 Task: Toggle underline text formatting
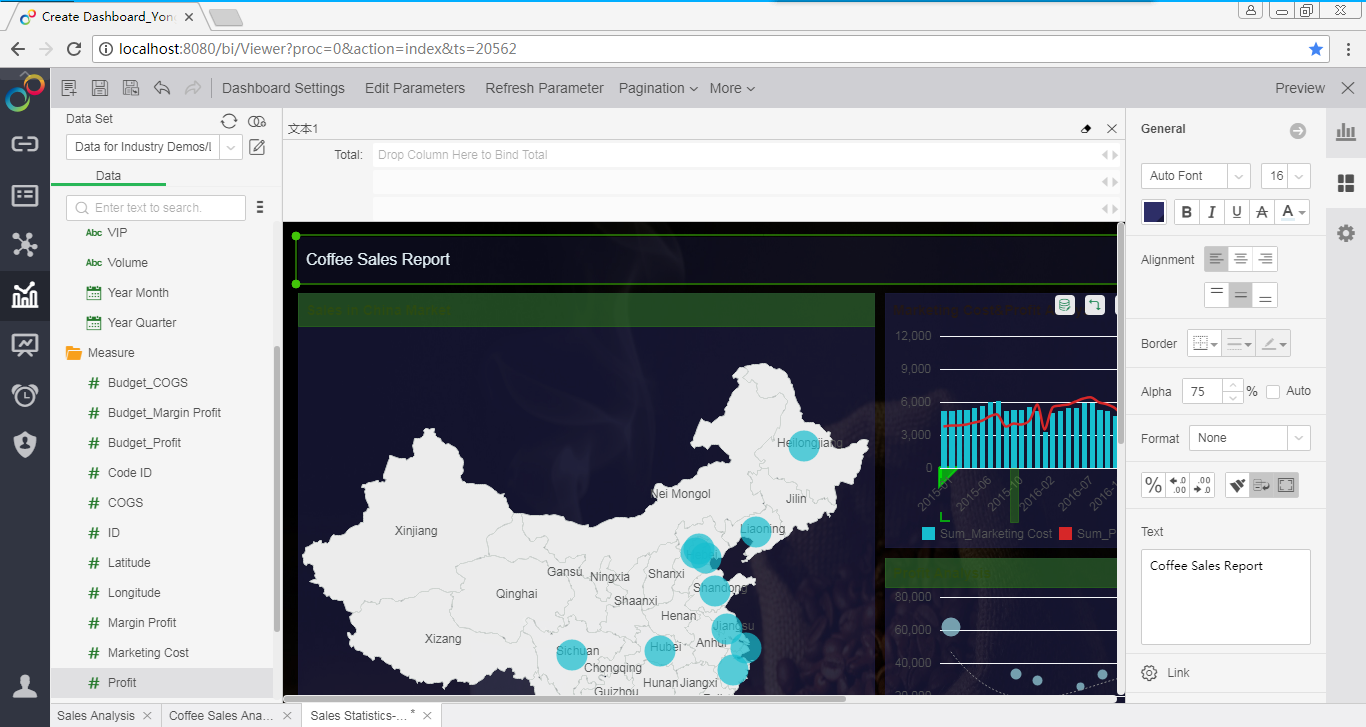click(x=1237, y=212)
